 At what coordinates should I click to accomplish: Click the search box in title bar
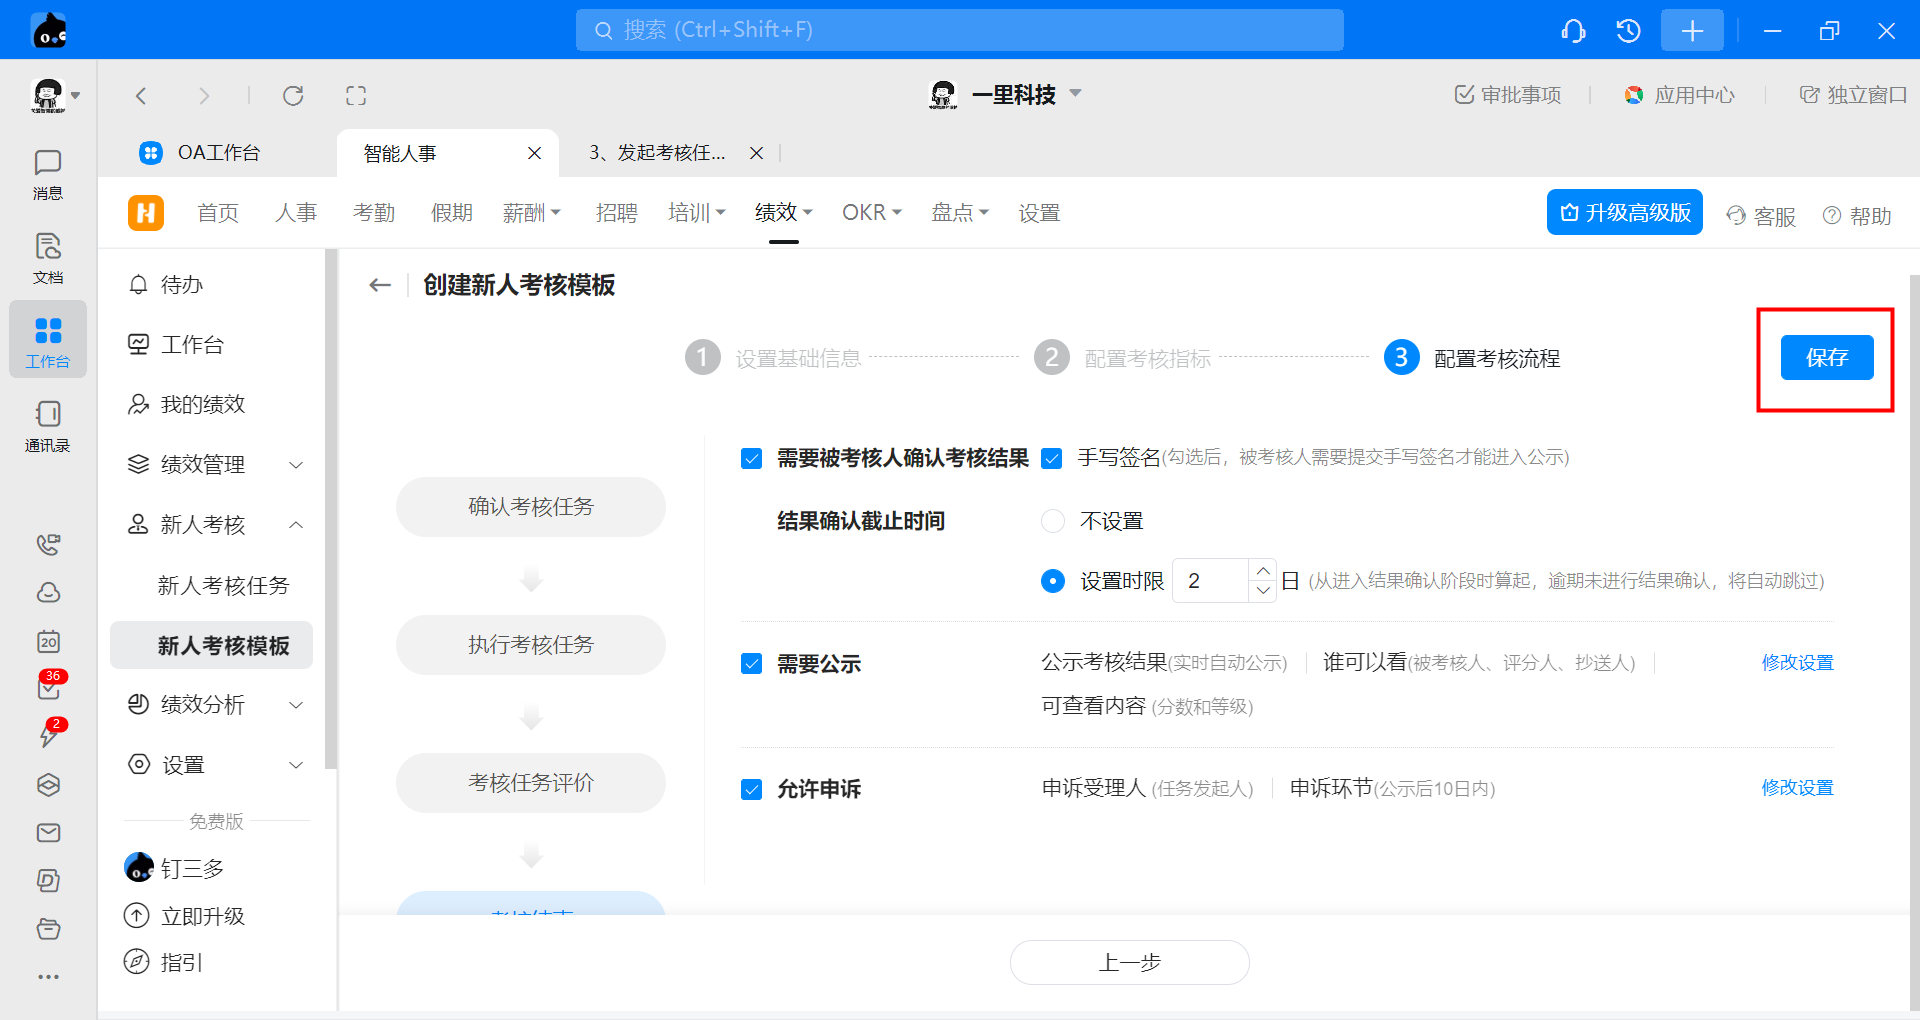point(959,30)
